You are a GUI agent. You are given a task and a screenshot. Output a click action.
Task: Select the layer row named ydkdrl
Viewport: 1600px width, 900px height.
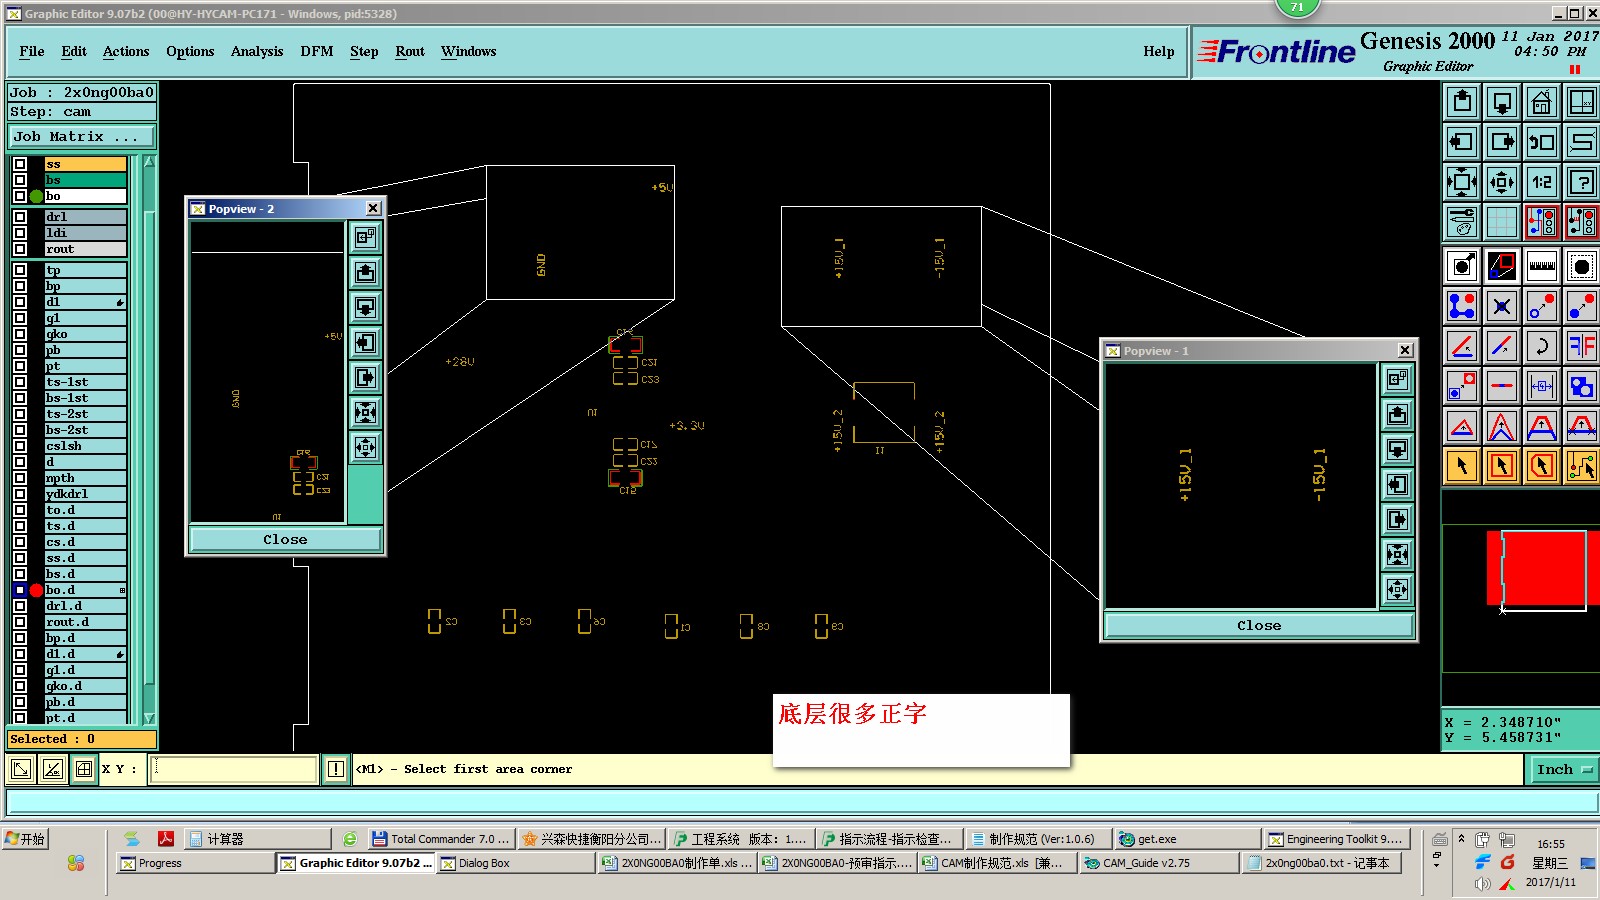86,494
